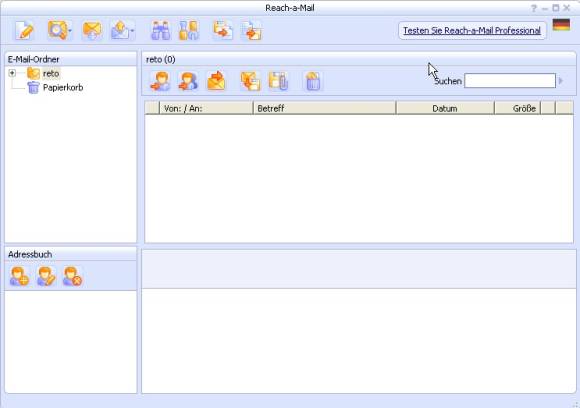The image size is (580, 408).
Task: Click the German flag language button
Action: click(x=561, y=25)
